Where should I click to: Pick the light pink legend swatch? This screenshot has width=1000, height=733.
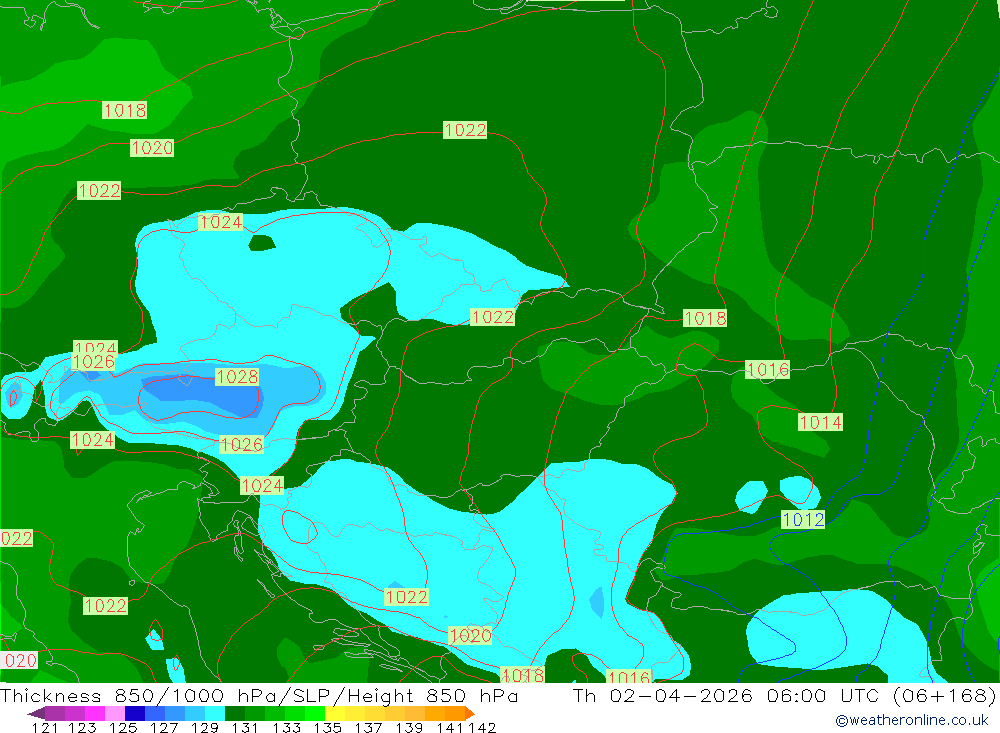[114, 713]
